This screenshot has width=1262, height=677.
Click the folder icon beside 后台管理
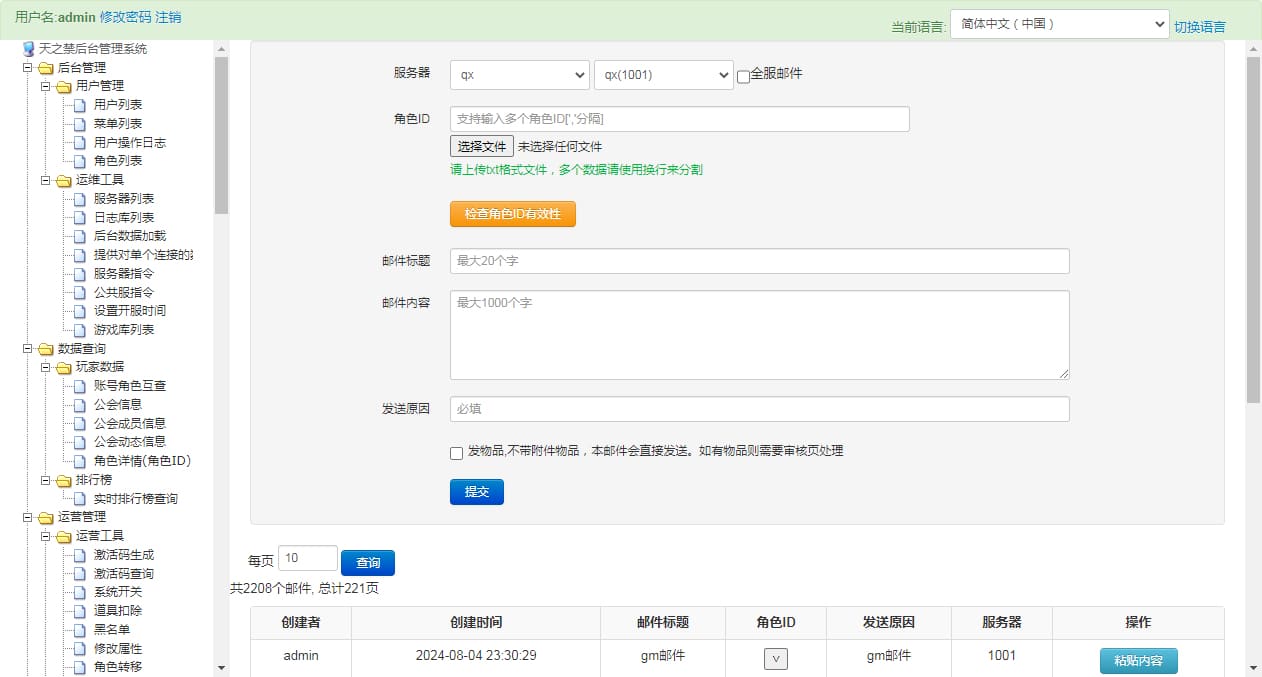[x=46, y=68]
